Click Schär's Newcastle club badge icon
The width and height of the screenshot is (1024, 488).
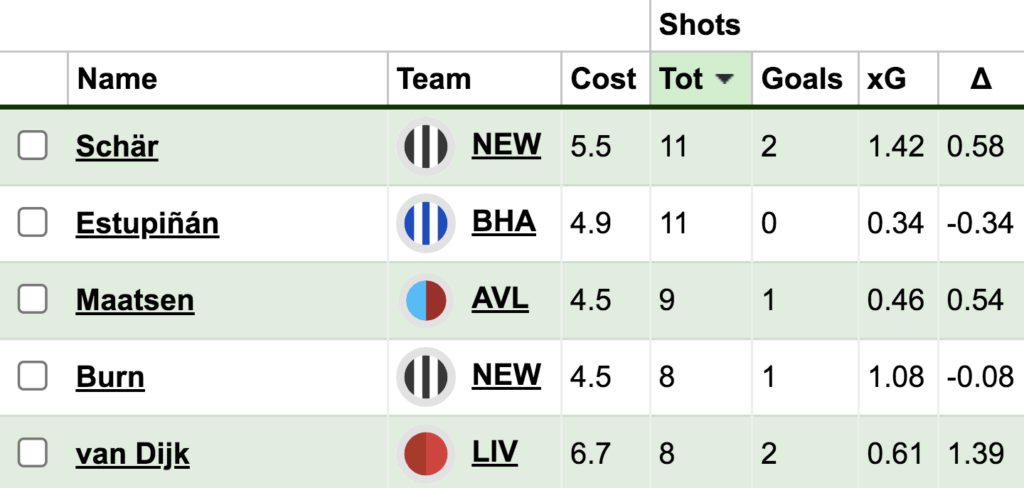pos(427,146)
